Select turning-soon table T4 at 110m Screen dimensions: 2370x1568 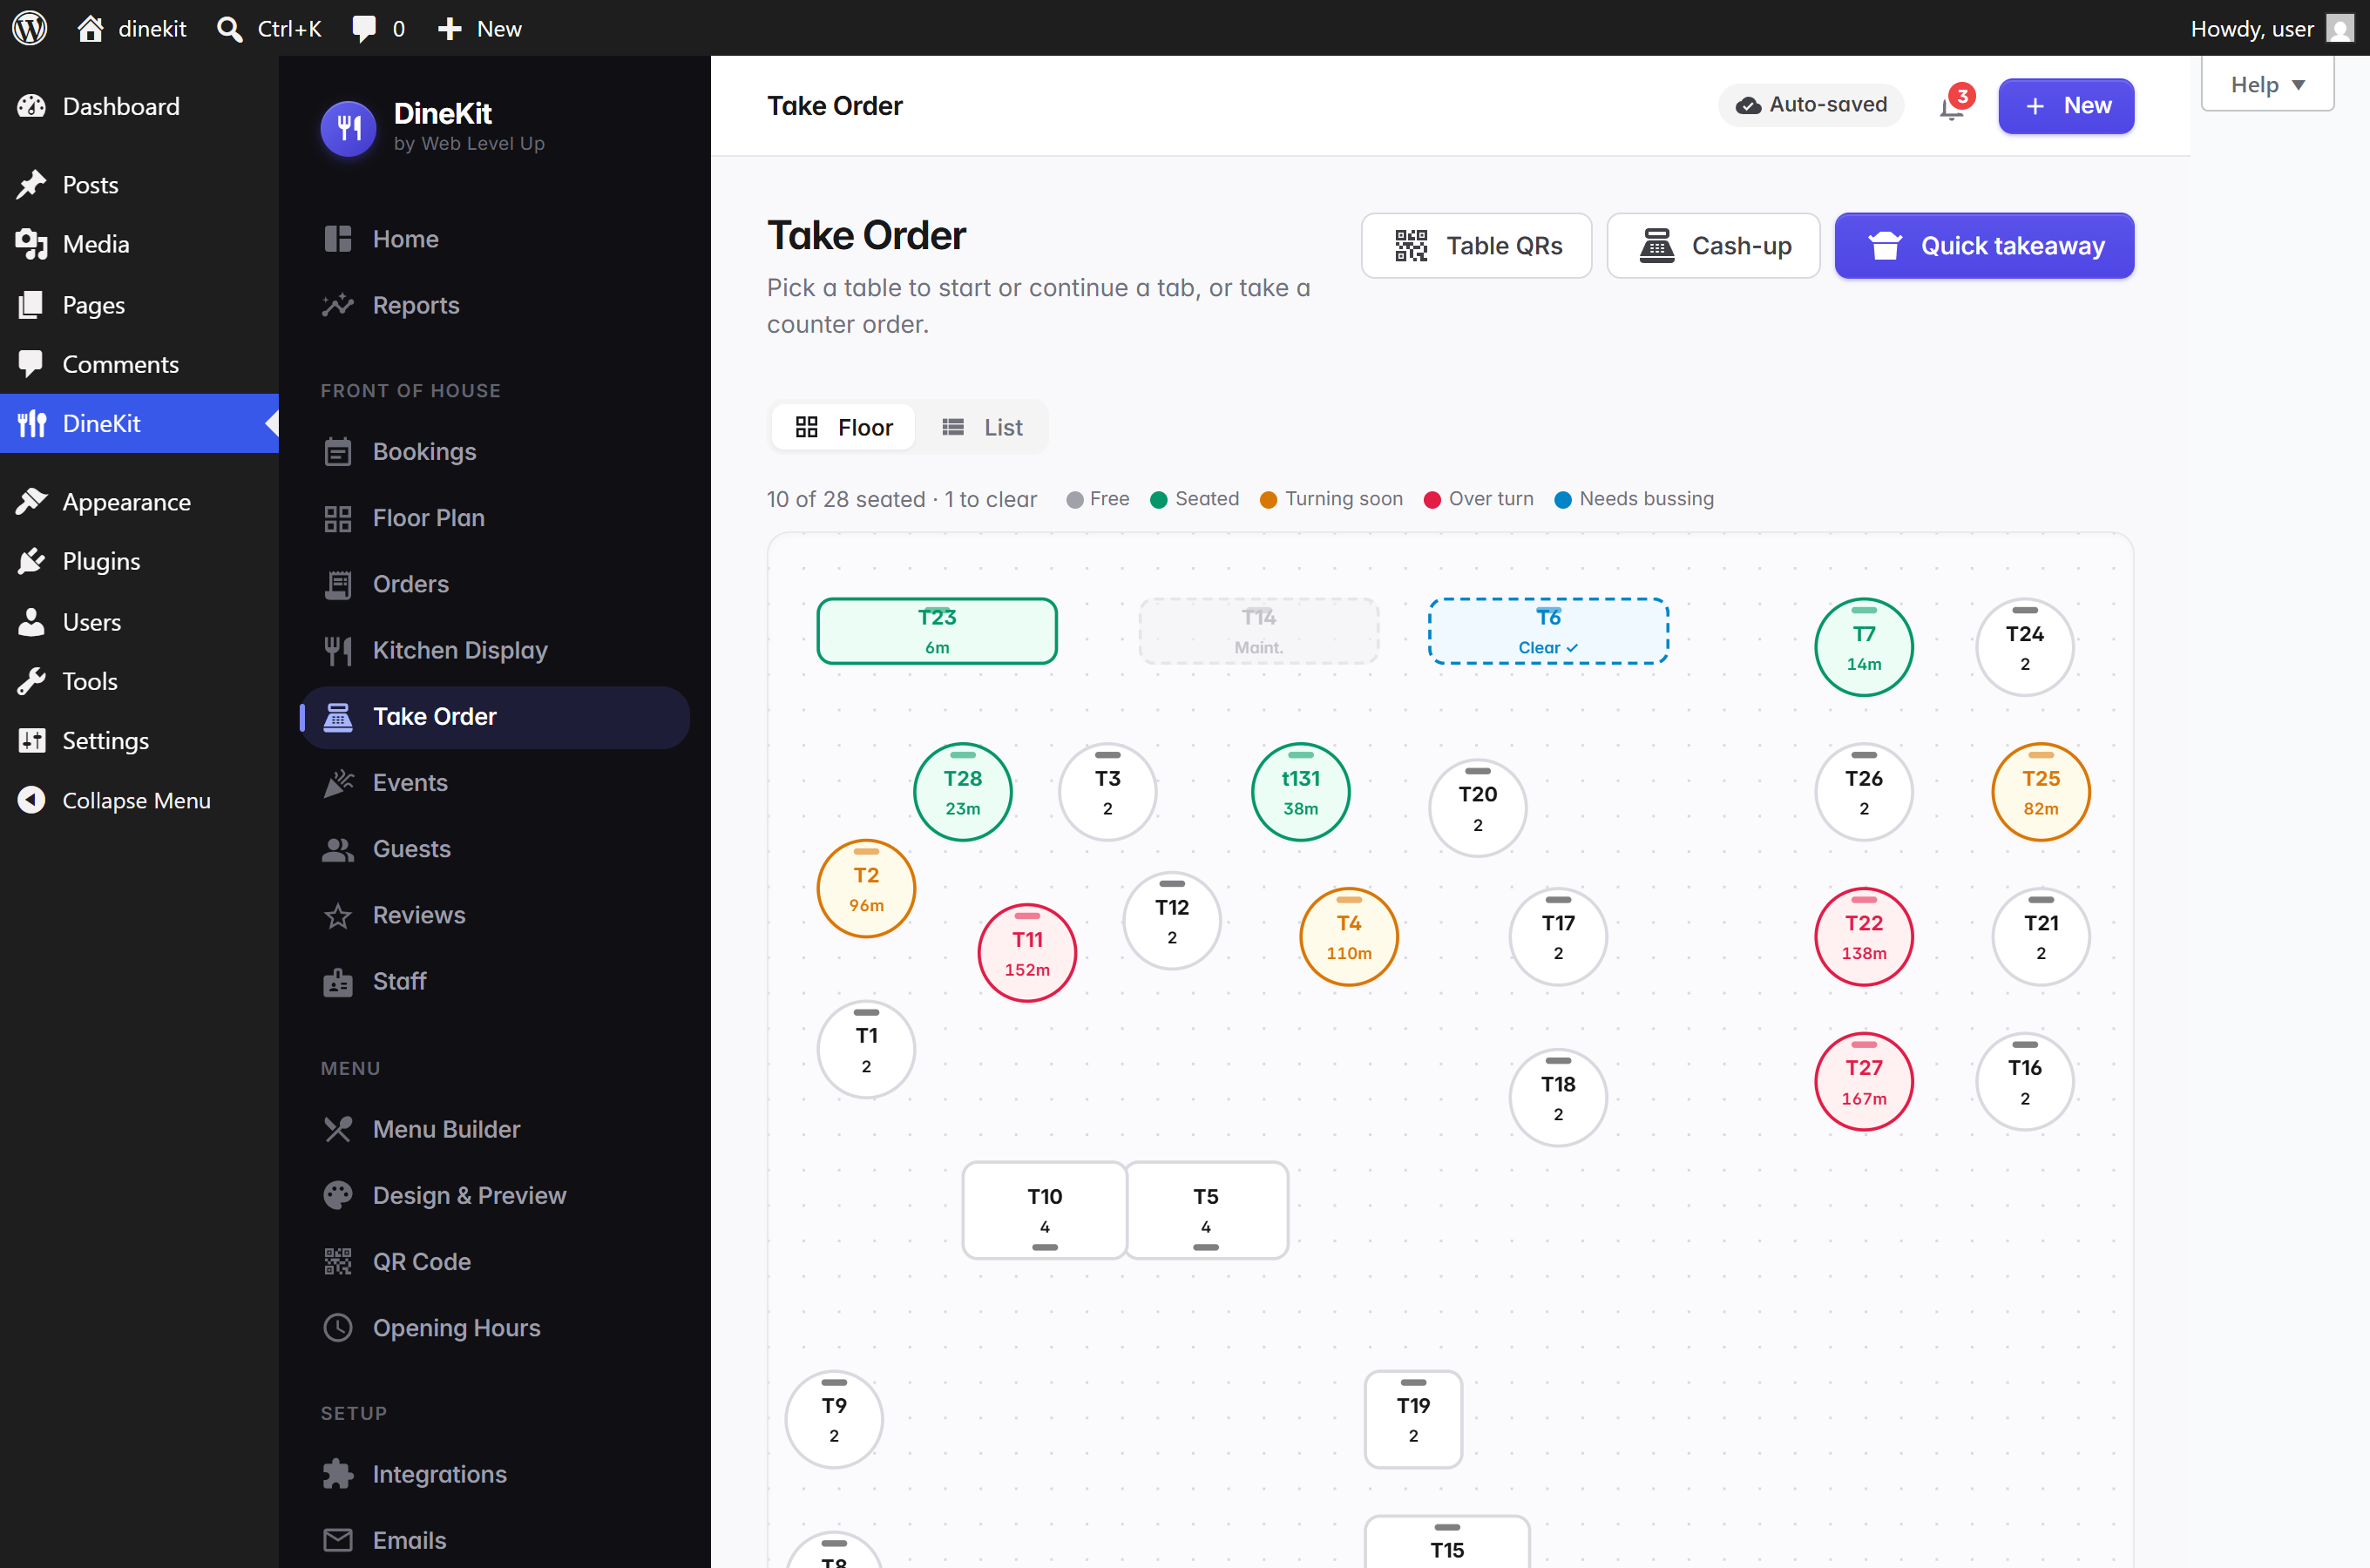1348,937
